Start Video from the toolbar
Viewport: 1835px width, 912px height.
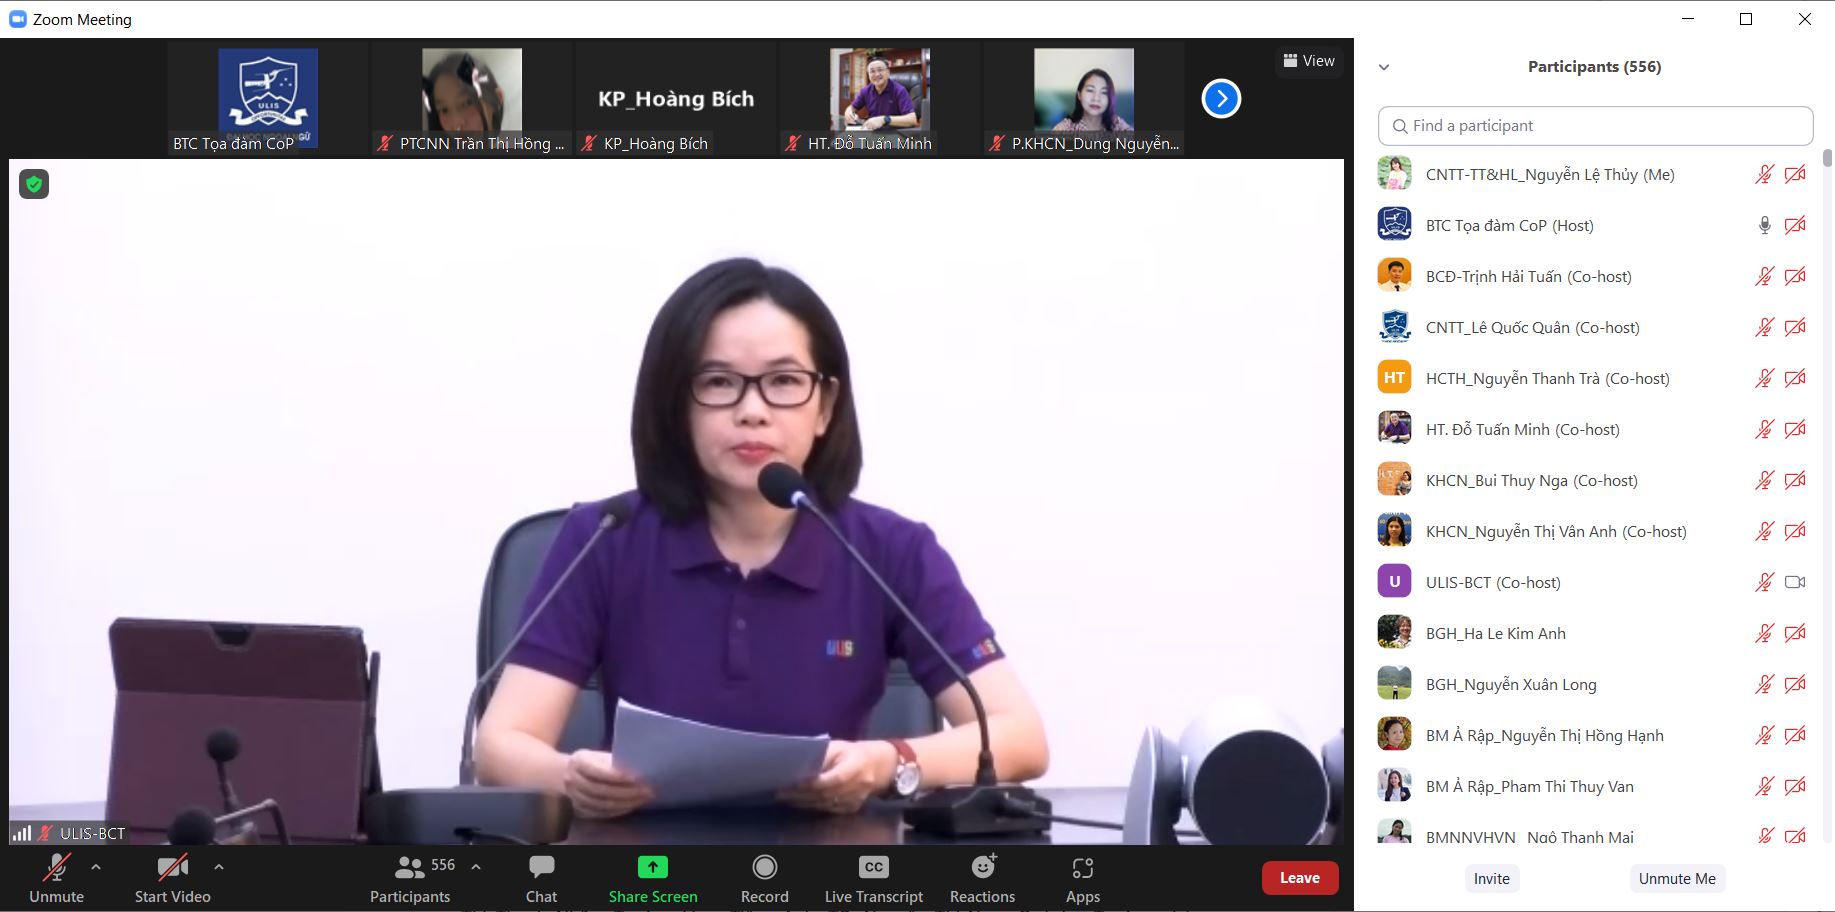172,878
